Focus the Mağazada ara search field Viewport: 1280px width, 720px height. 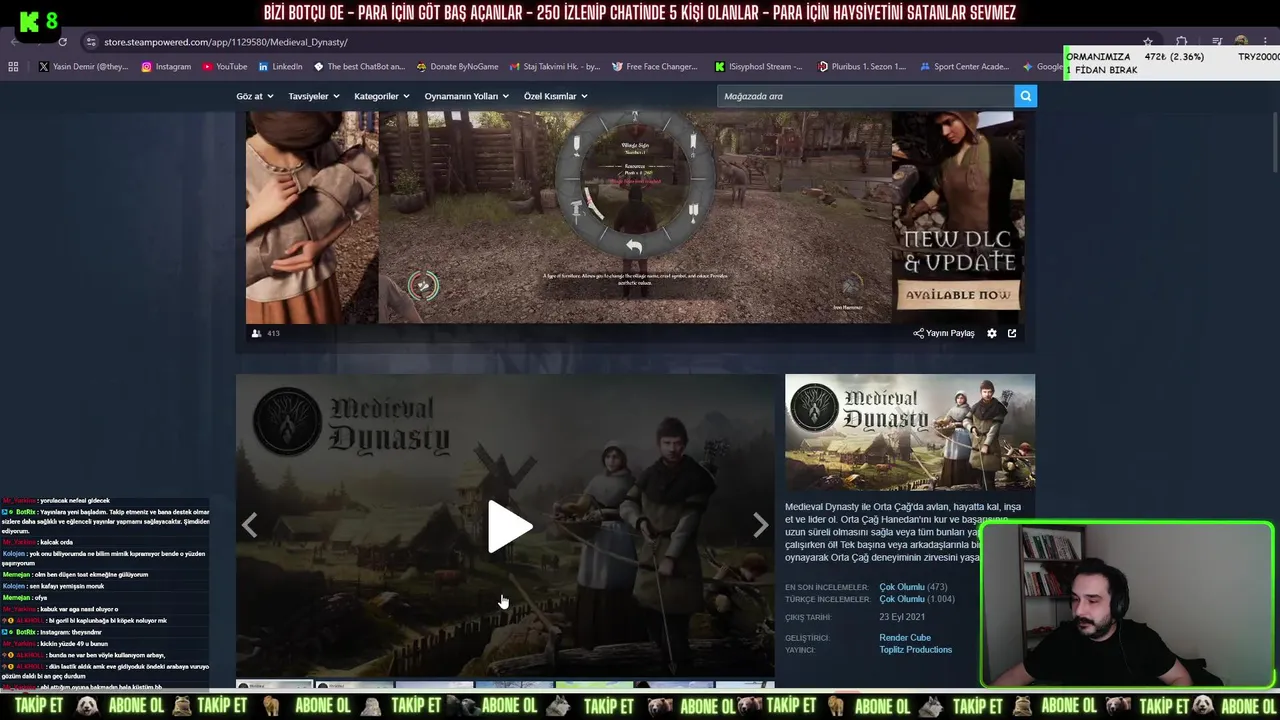866,96
